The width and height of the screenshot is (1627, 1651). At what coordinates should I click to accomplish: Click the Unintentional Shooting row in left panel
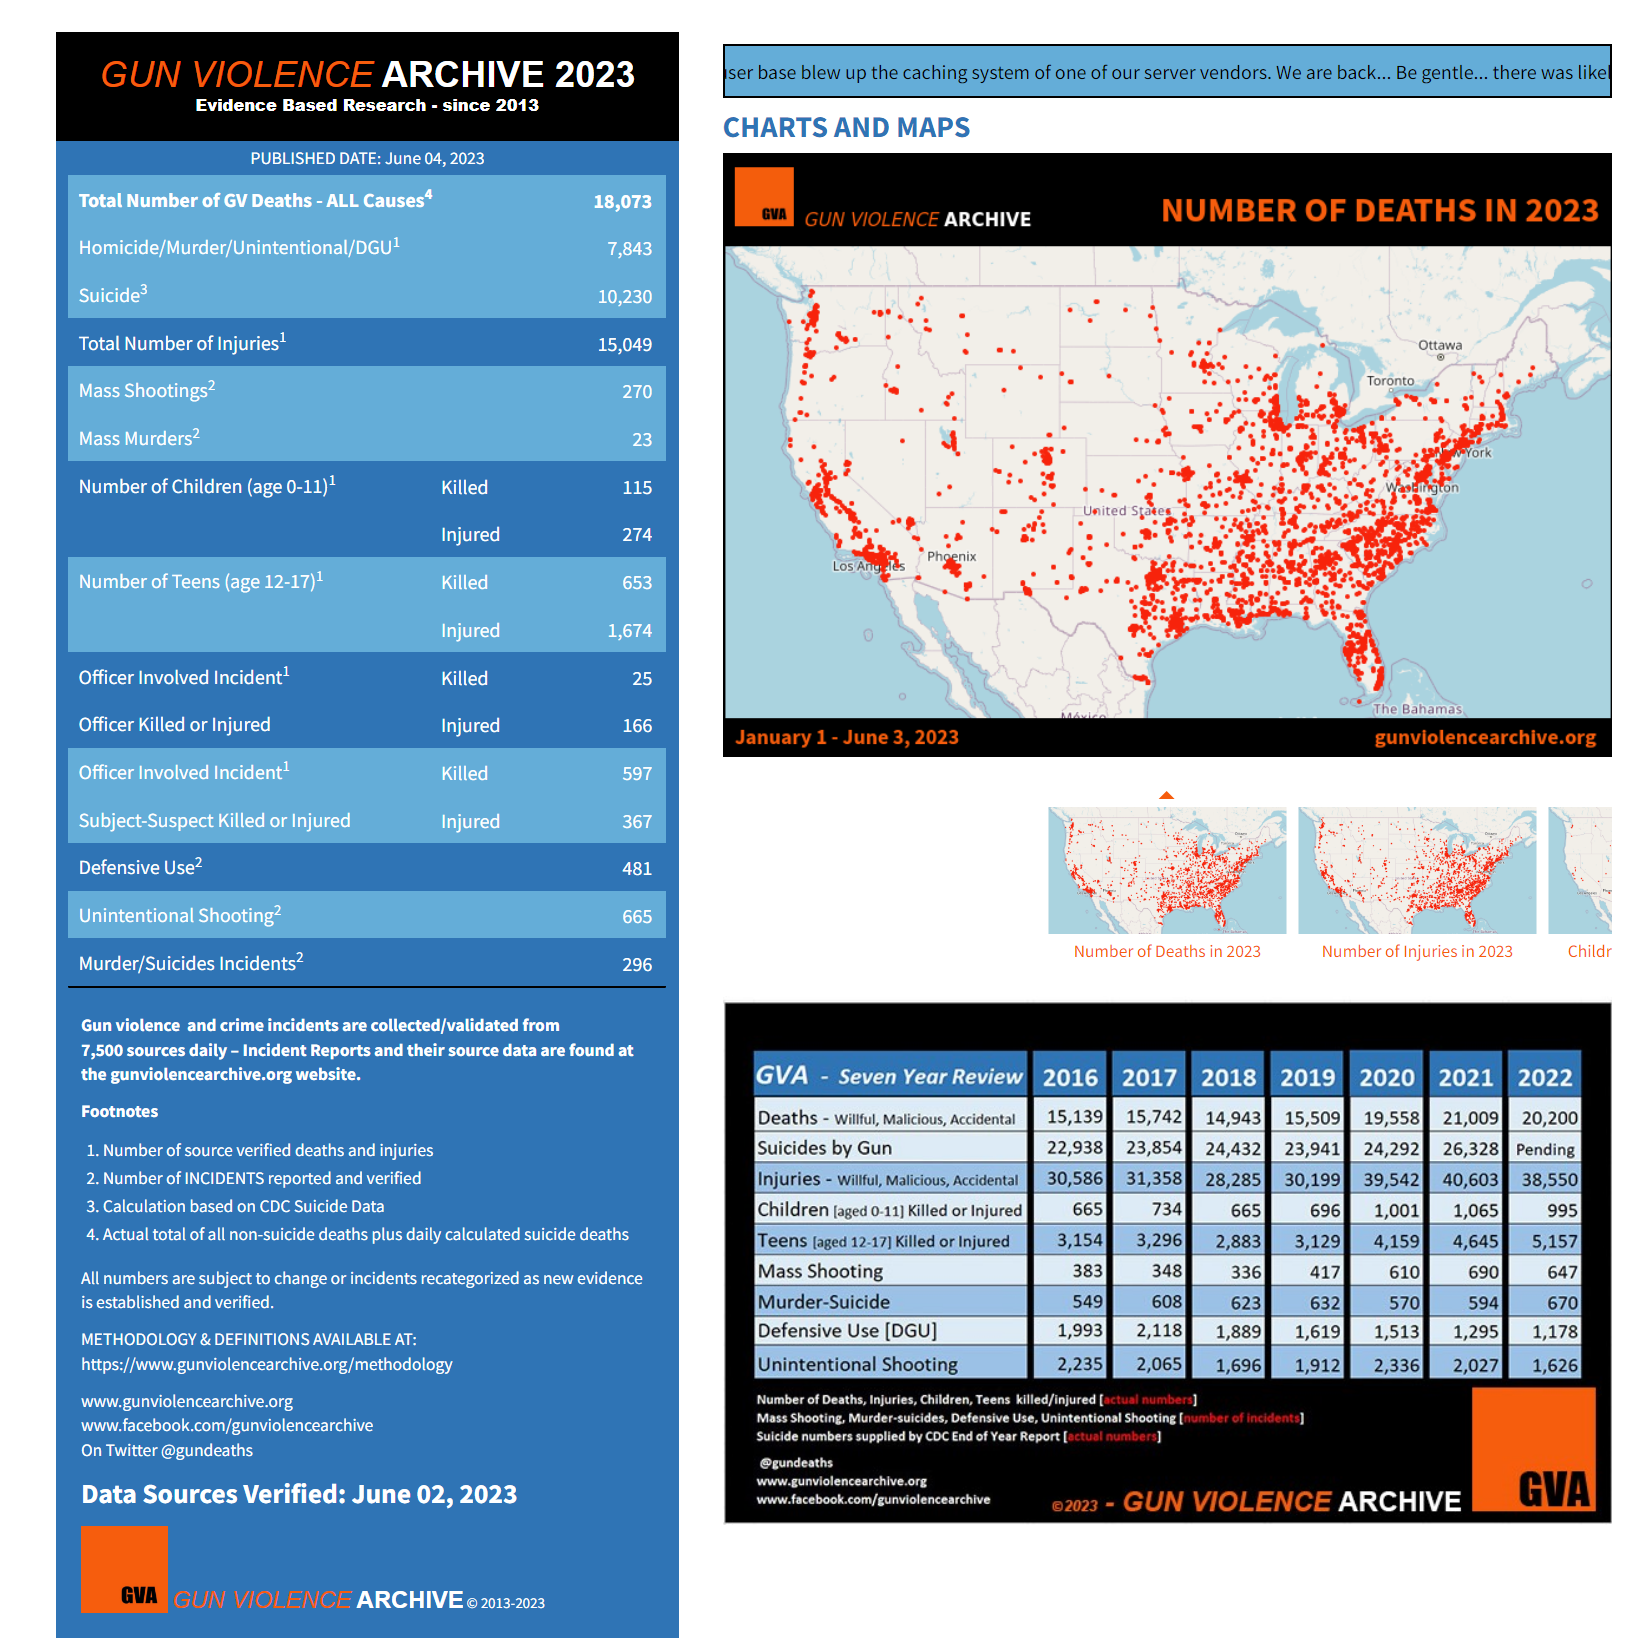(x=367, y=915)
